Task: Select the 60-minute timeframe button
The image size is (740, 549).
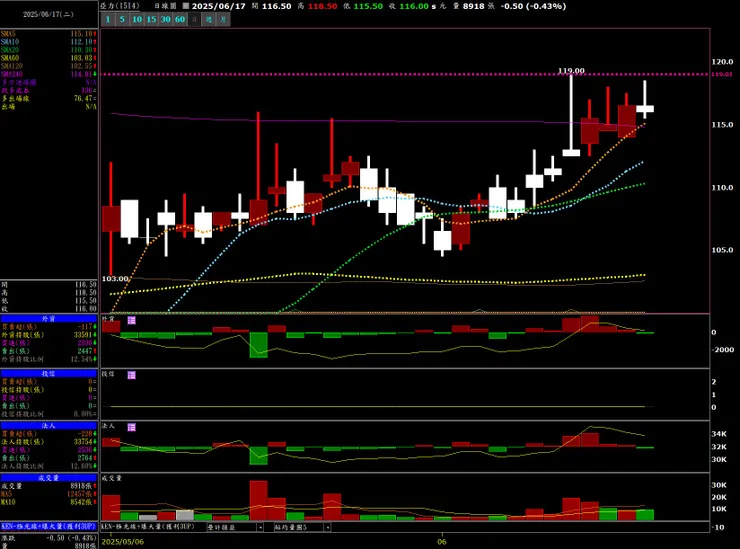Action: tap(180, 19)
